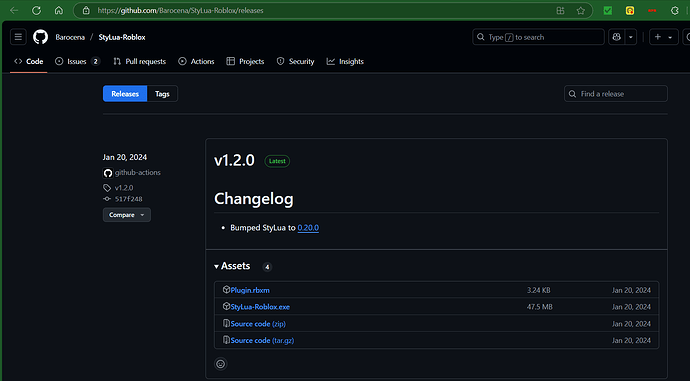Go to the browser home page icon
The image size is (690, 381).
coord(59,11)
